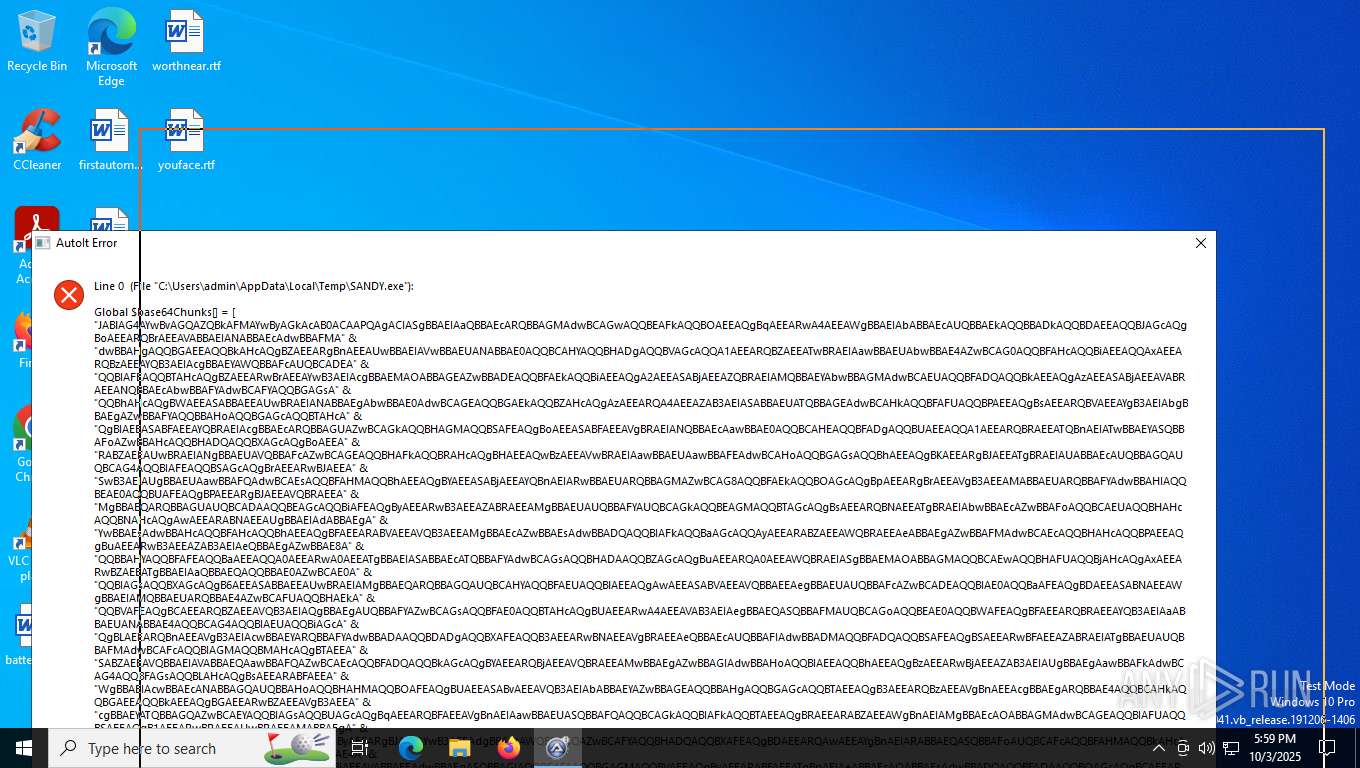Open network status in system tray
The width and height of the screenshot is (1360, 768).
click(x=1231, y=748)
